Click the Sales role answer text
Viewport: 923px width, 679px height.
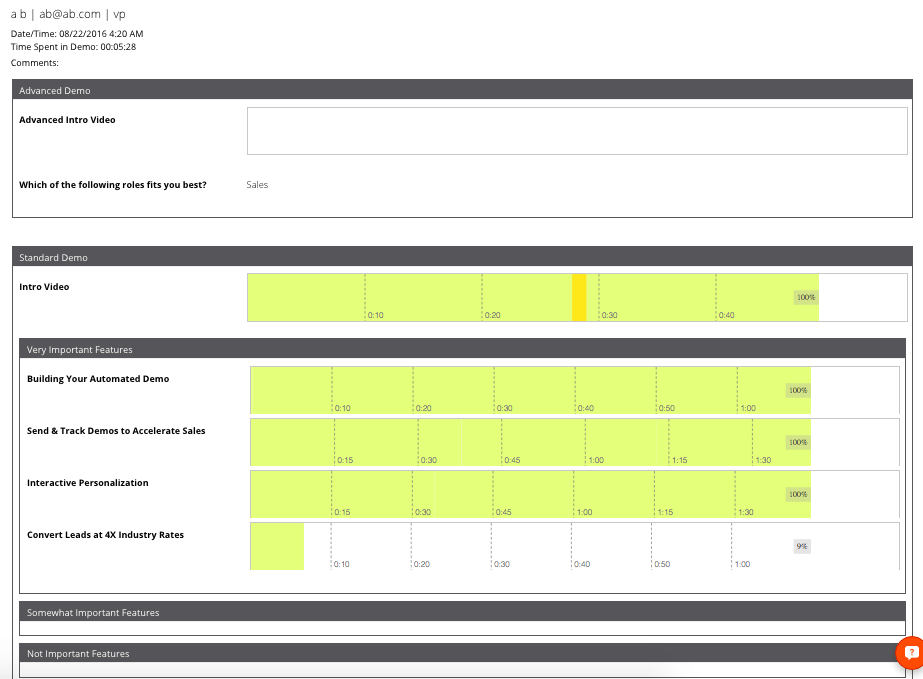point(257,185)
